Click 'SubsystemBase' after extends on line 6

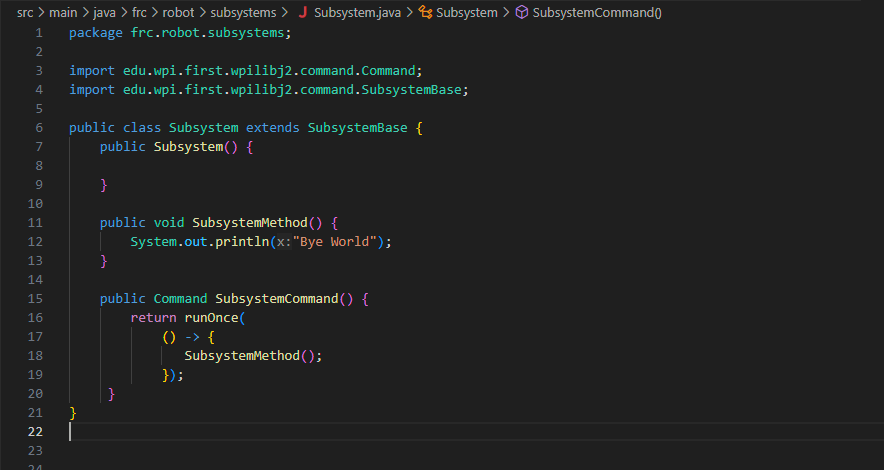click(x=357, y=127)
